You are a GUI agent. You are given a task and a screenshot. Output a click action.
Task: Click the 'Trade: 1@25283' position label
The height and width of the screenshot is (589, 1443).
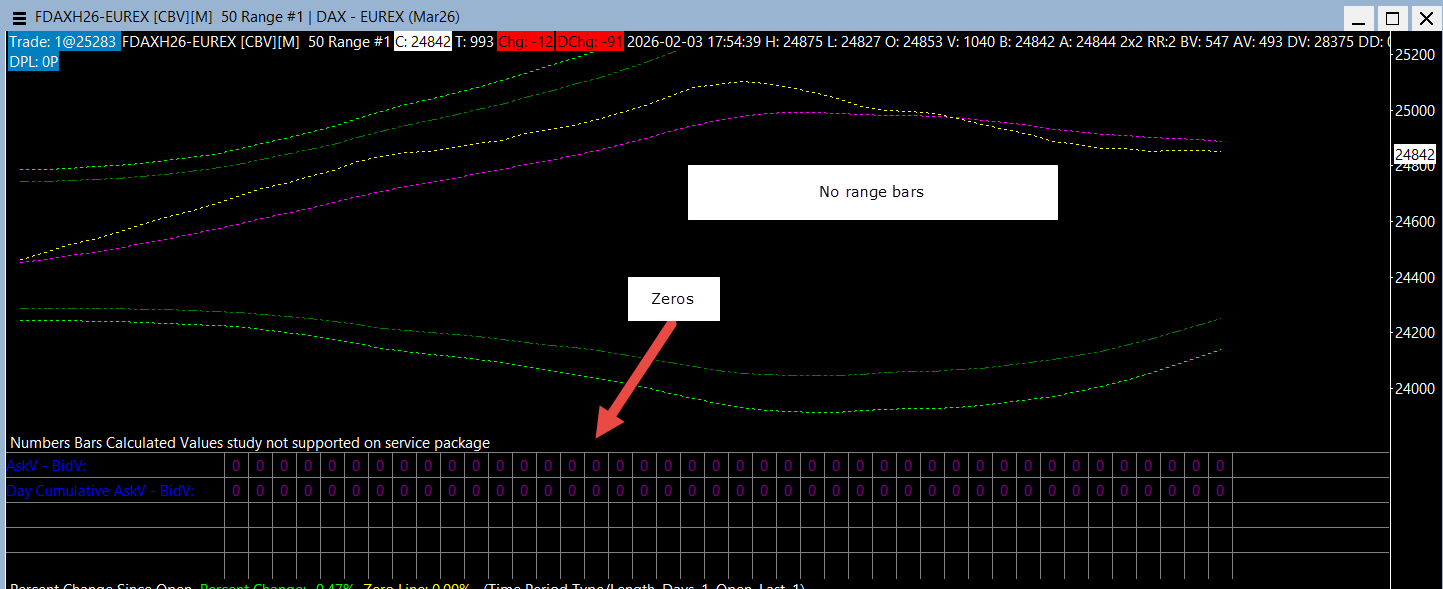[x=63, y=42]
